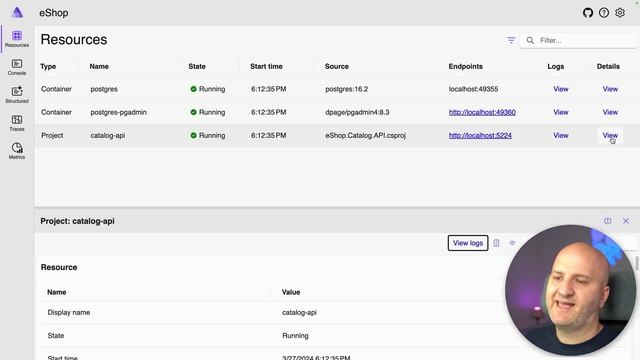Click Running state of postgres-pgadmin row
This screenshot has width=640, height=360.
coord(208,112)
